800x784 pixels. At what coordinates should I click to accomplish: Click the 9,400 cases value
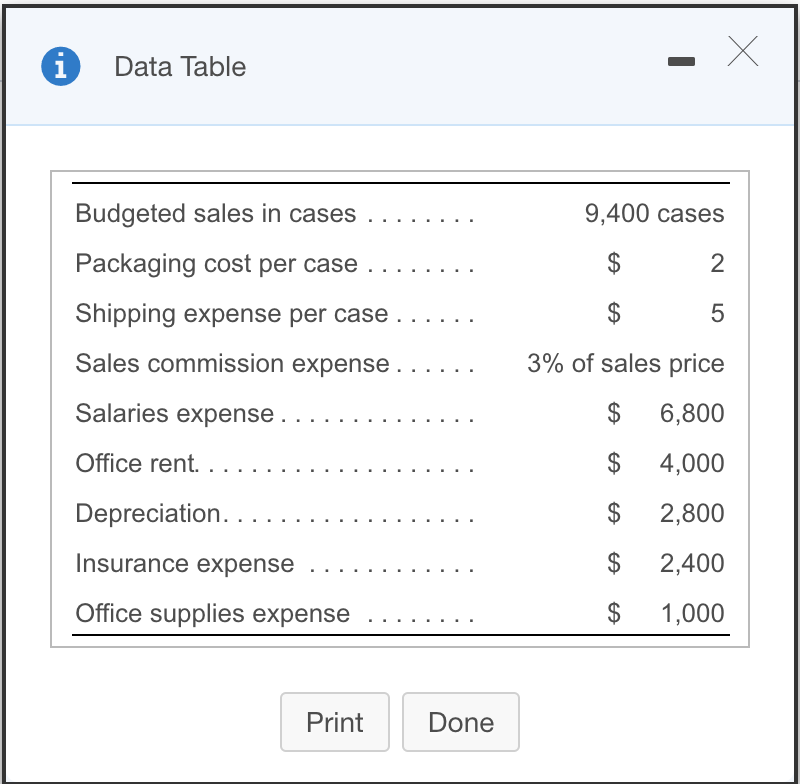tap(655, 213)
